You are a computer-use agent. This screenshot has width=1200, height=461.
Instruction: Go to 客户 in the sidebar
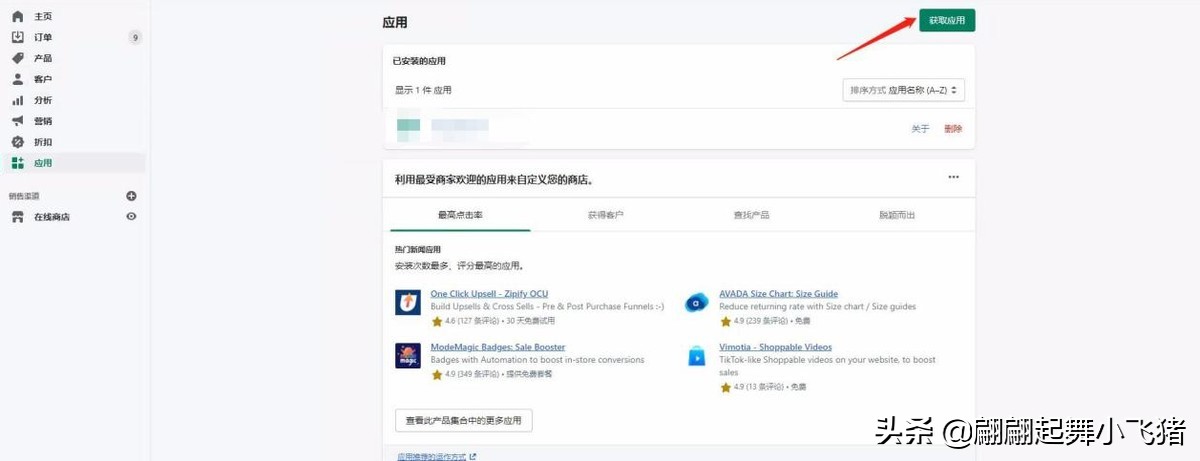click(x=43, y=79)
